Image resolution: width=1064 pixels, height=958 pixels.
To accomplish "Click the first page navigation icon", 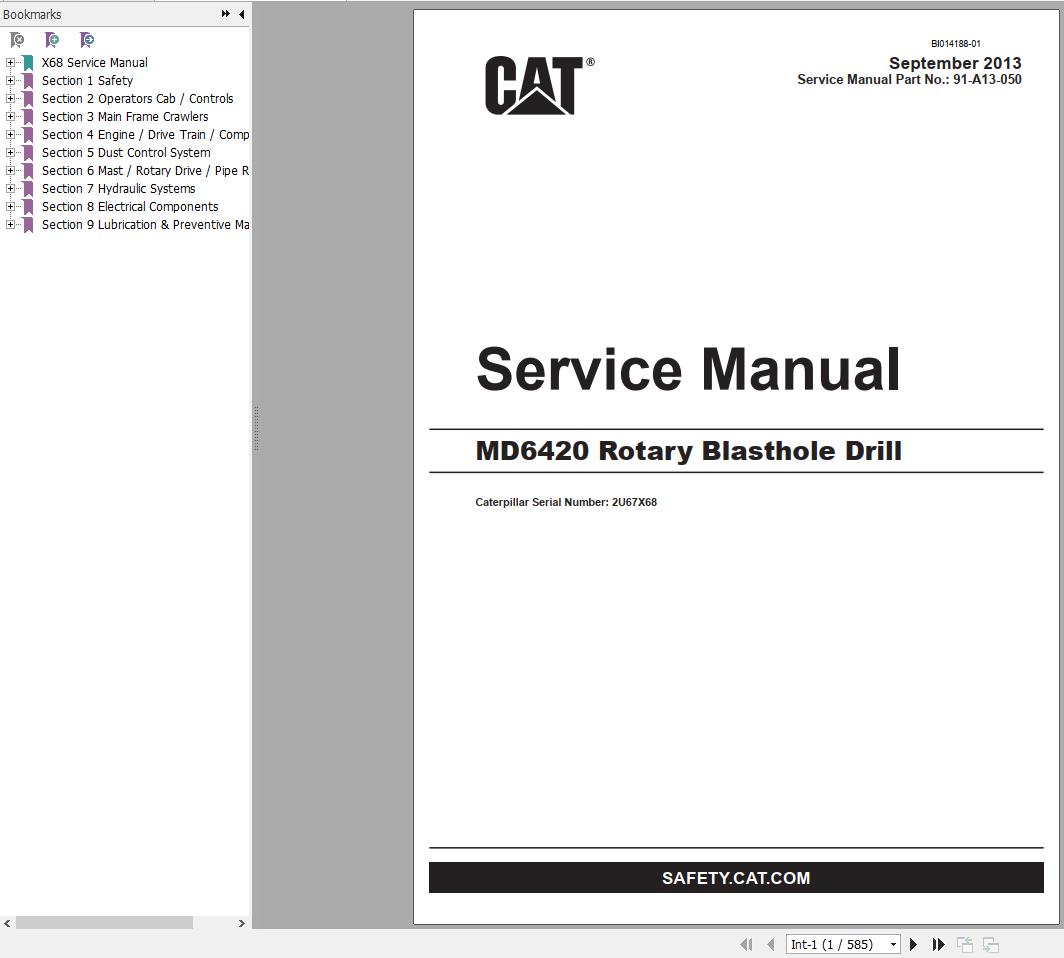I will [746, 944].
